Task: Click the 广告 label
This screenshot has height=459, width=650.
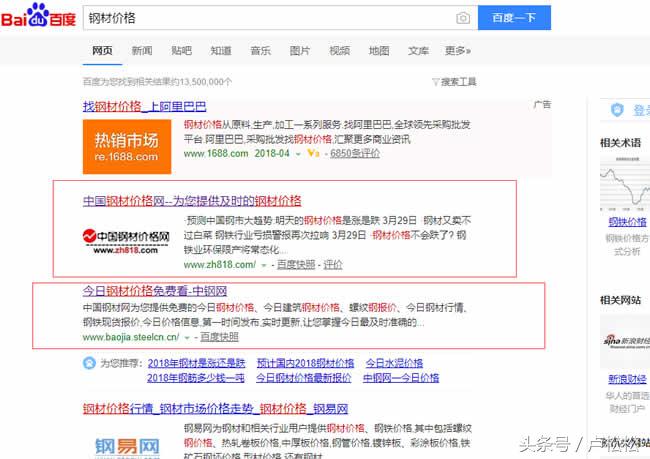Action: tap(542, 104)
